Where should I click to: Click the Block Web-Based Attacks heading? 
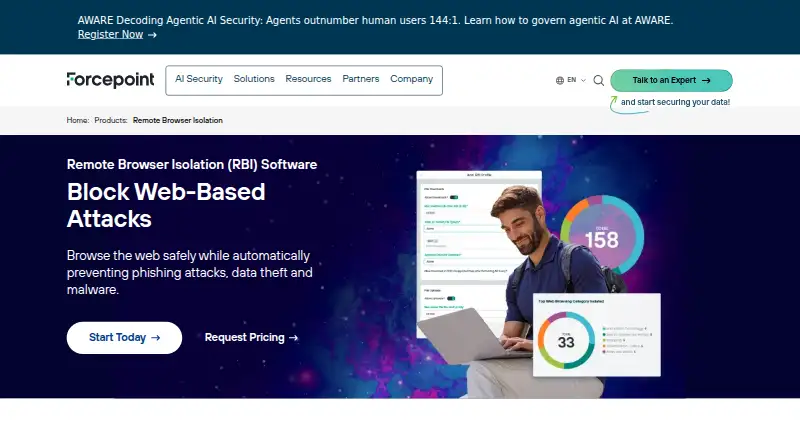pyautogui.click(x=166, y=205)
